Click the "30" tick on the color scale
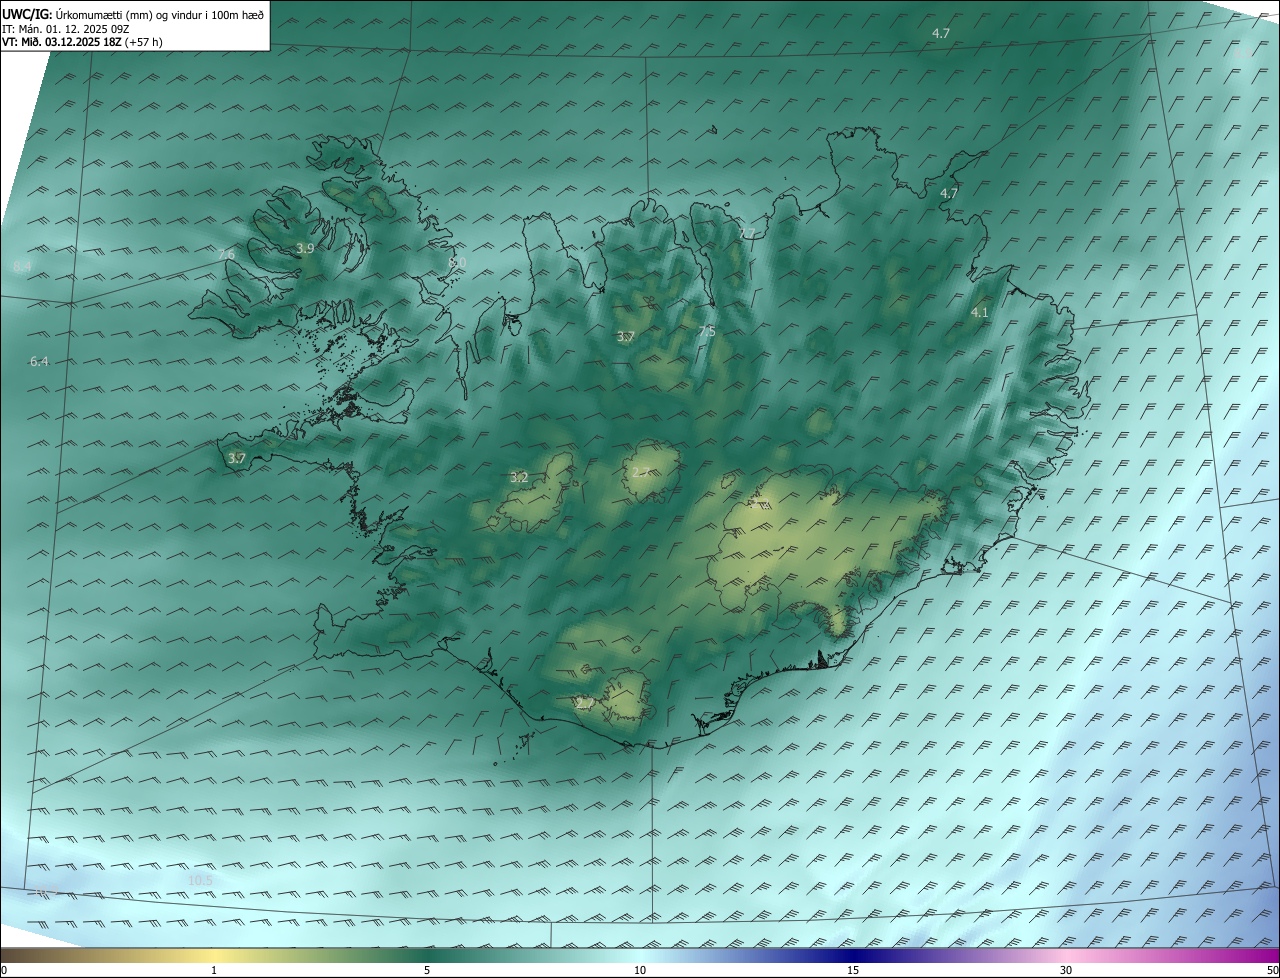 click(1066, 970)
